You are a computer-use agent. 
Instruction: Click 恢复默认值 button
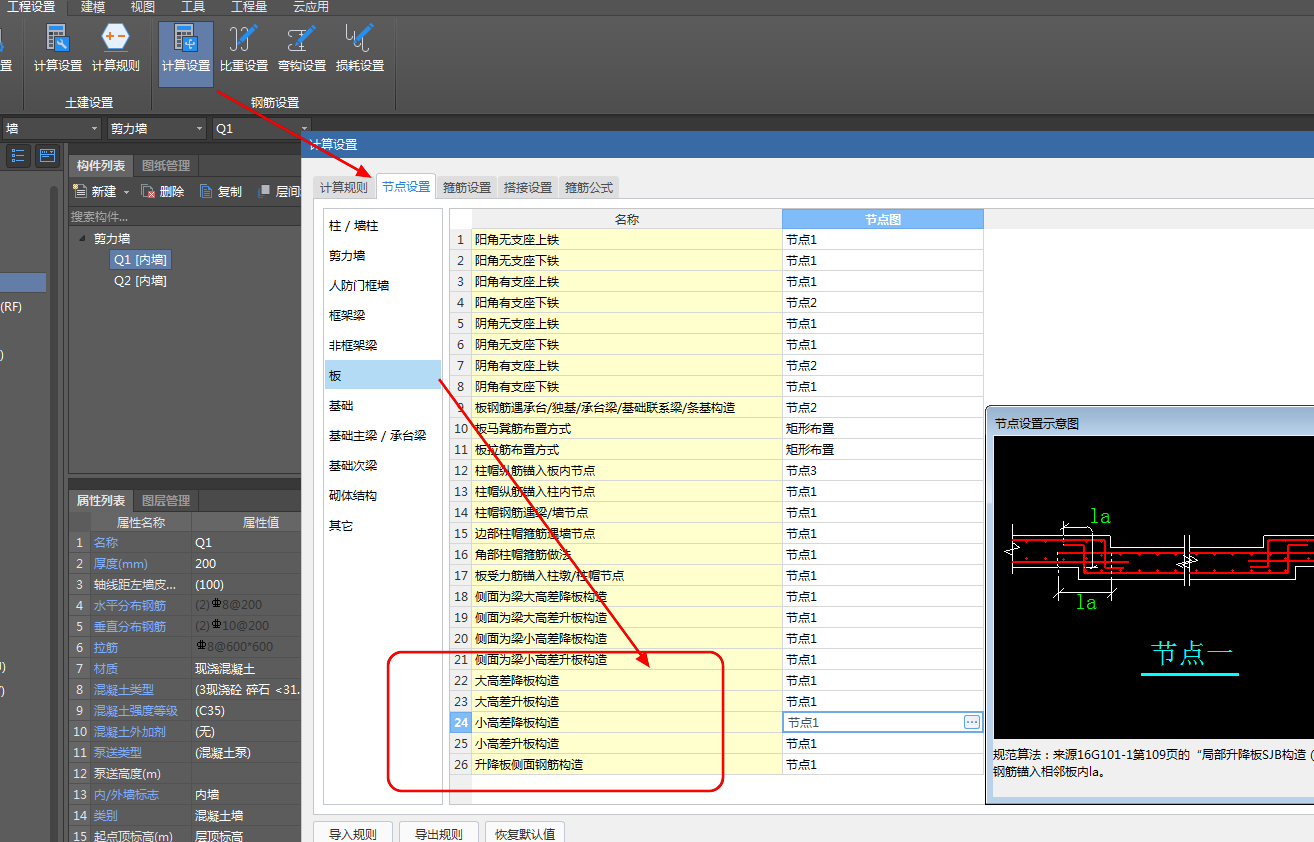(525, 833)
